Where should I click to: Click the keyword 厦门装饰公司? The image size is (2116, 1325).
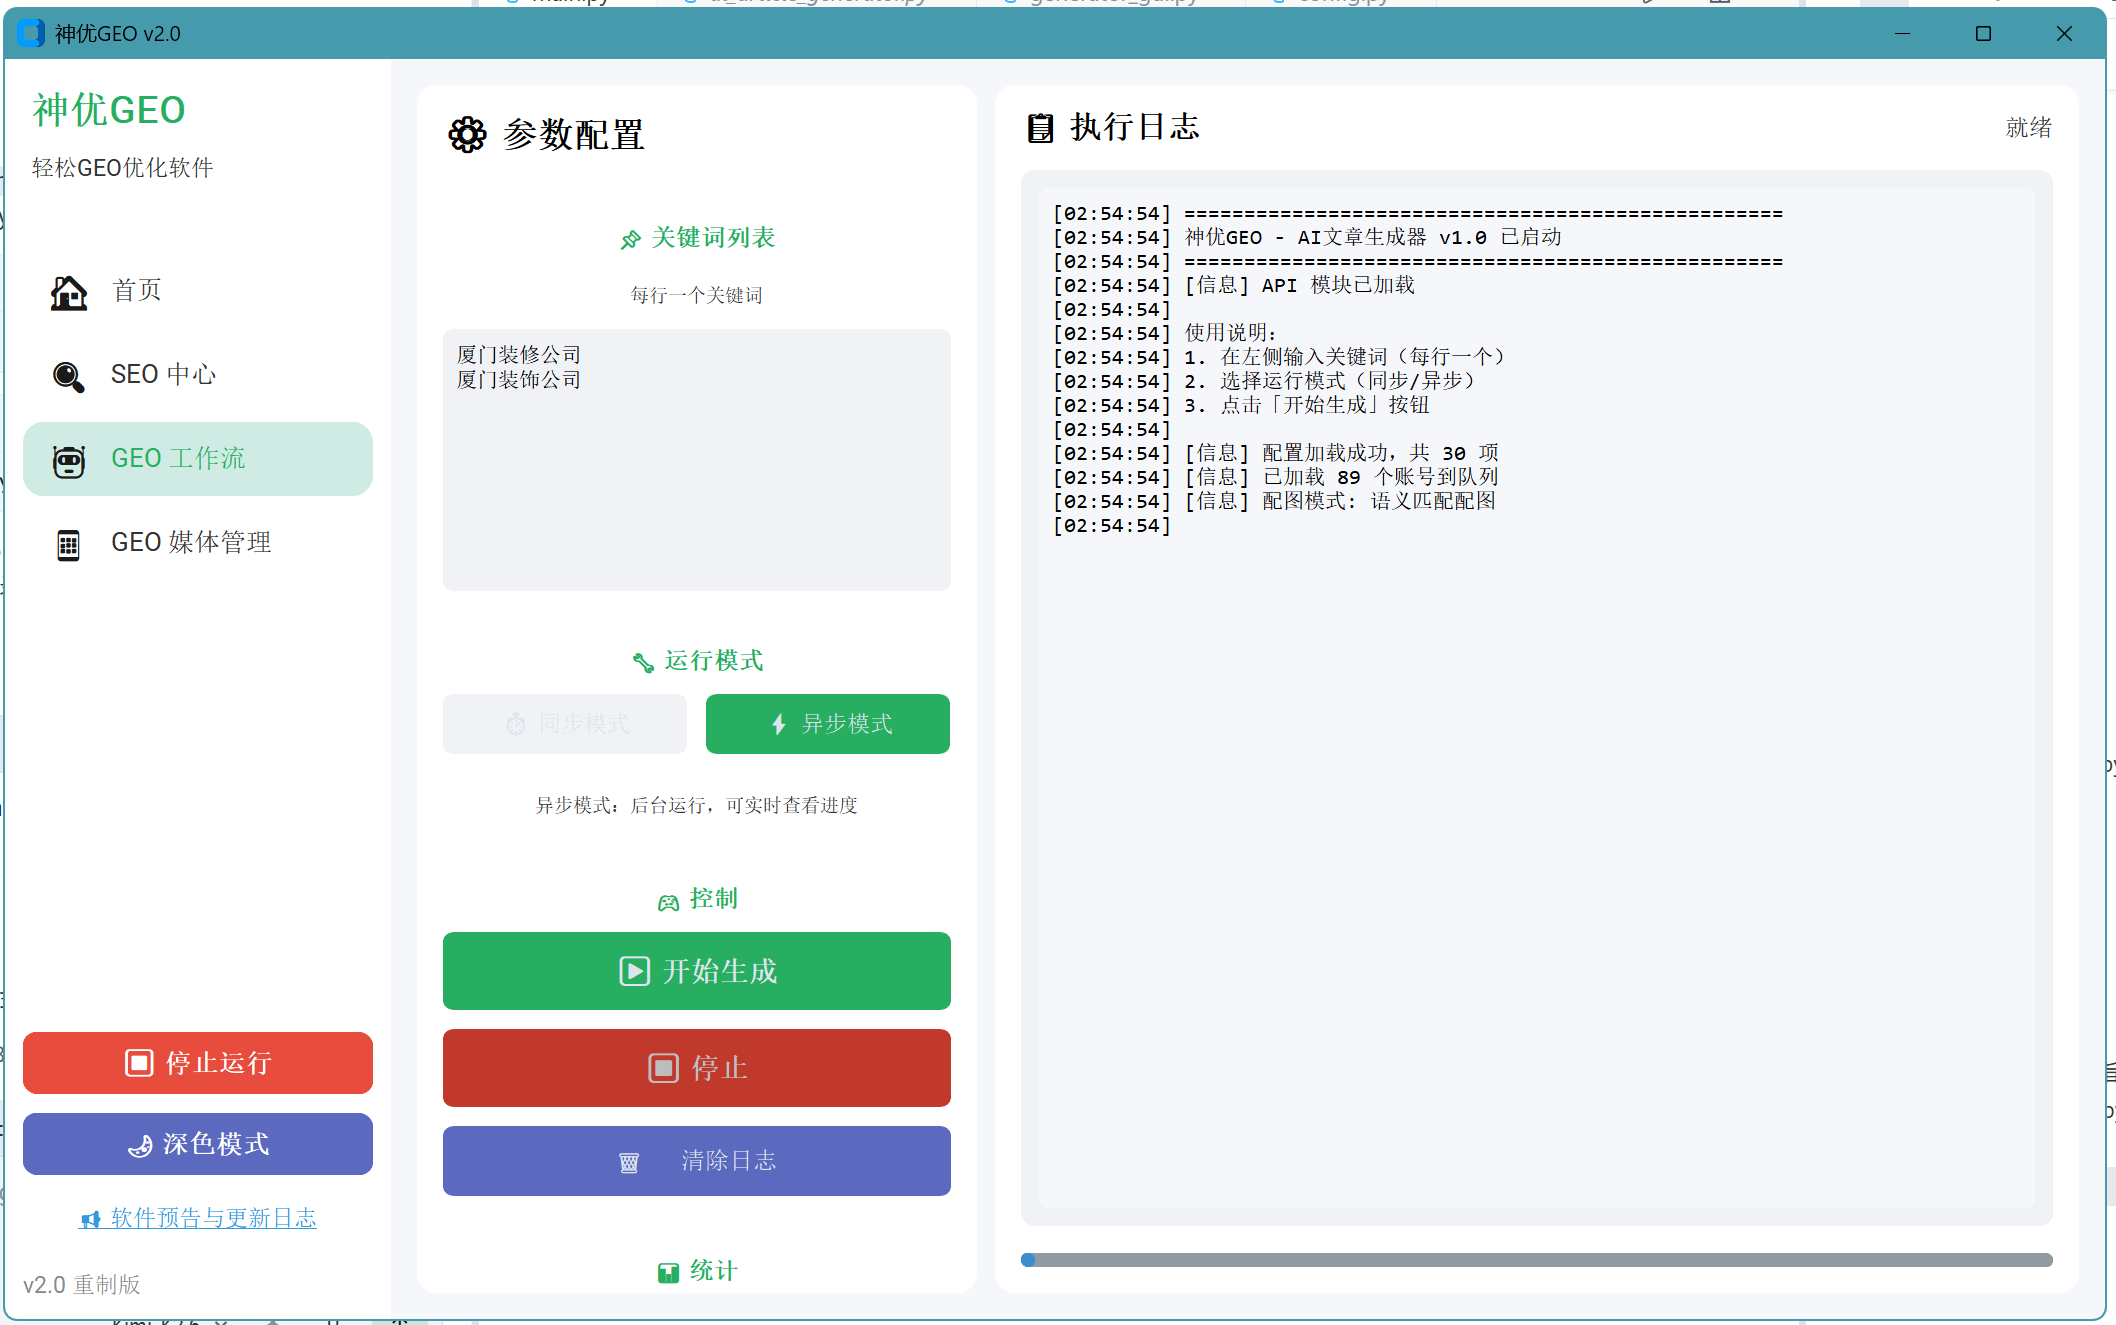(519, 380)
